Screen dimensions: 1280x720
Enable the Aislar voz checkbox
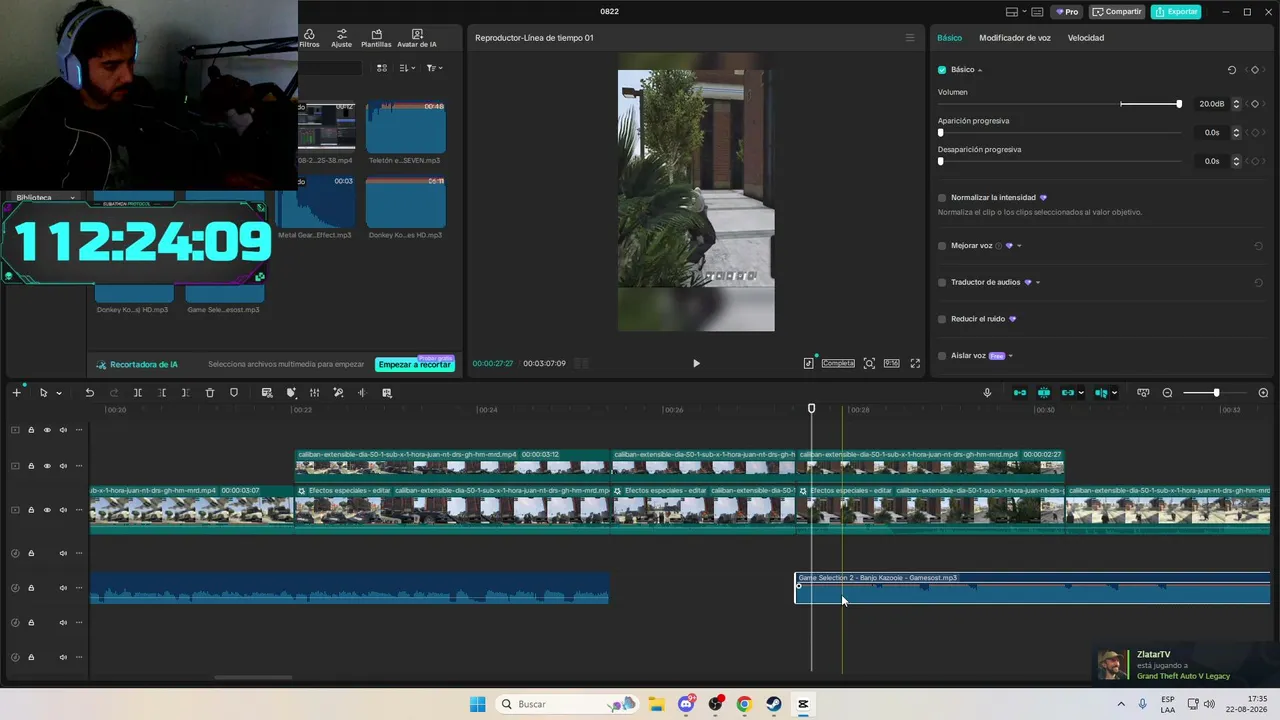click(942, 356)
